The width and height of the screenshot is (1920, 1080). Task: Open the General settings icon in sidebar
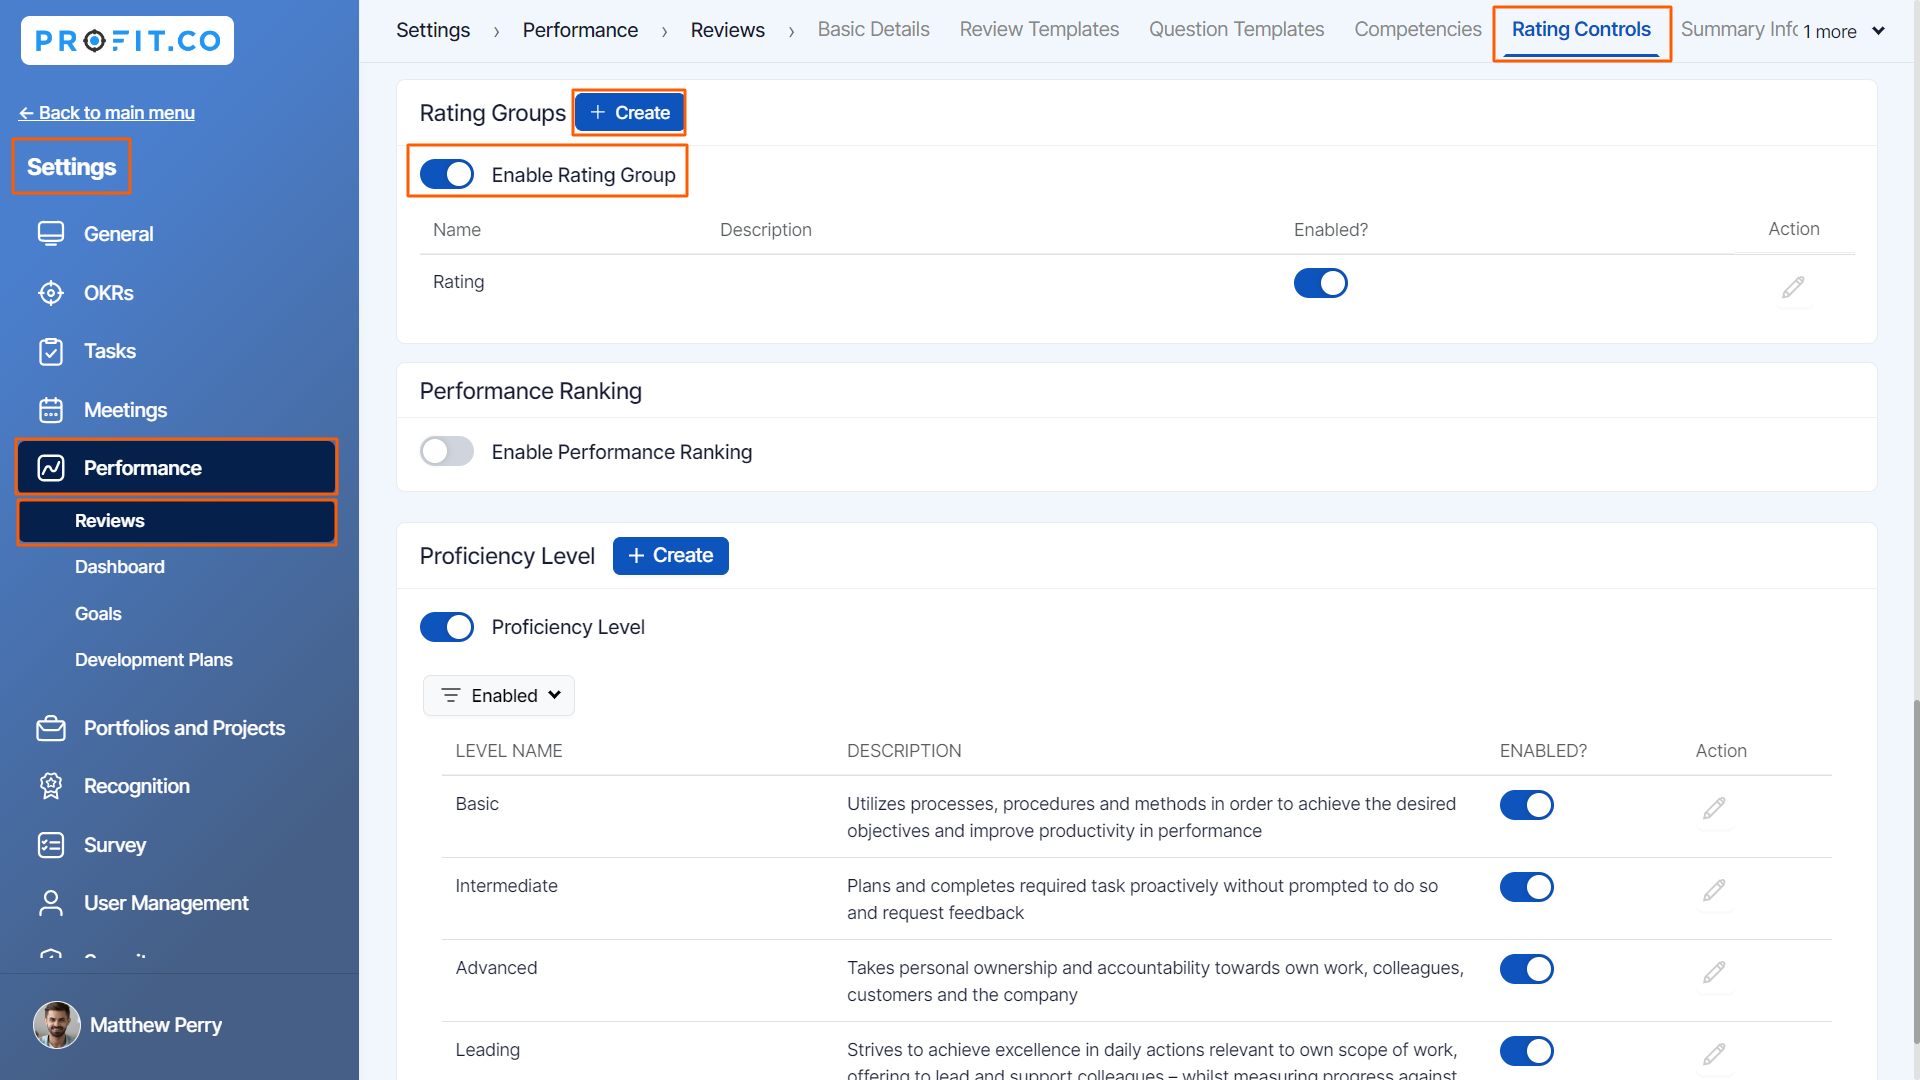pos(51,234)
